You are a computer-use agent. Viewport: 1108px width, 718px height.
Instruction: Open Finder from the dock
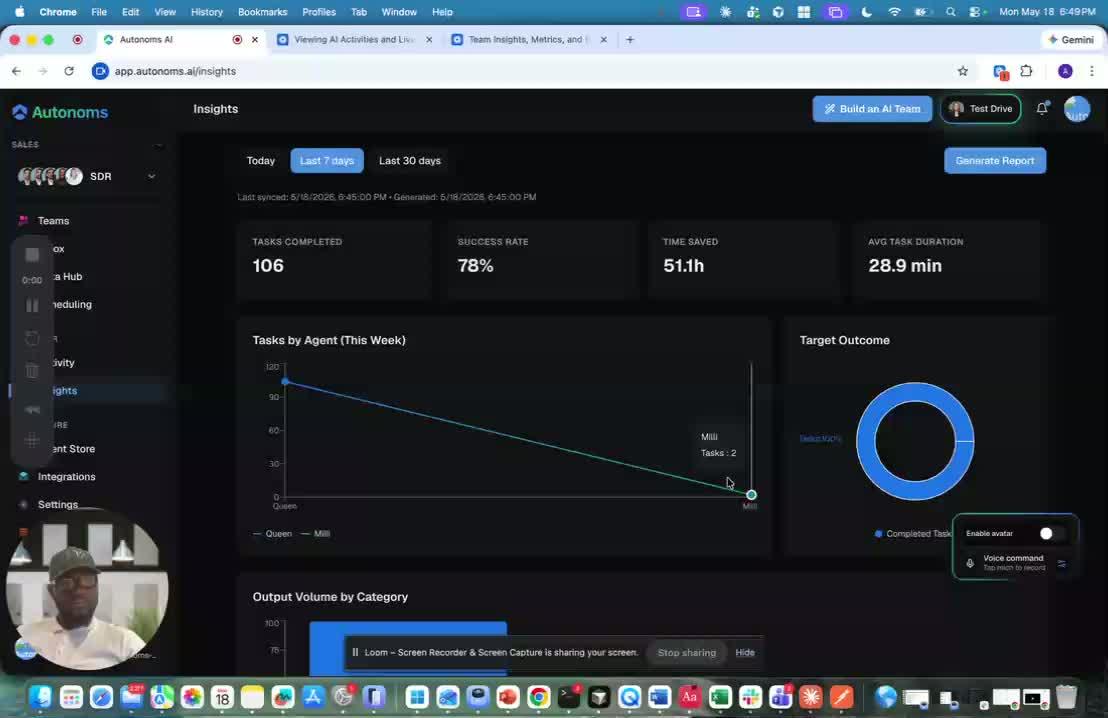(x=40, y=698)
